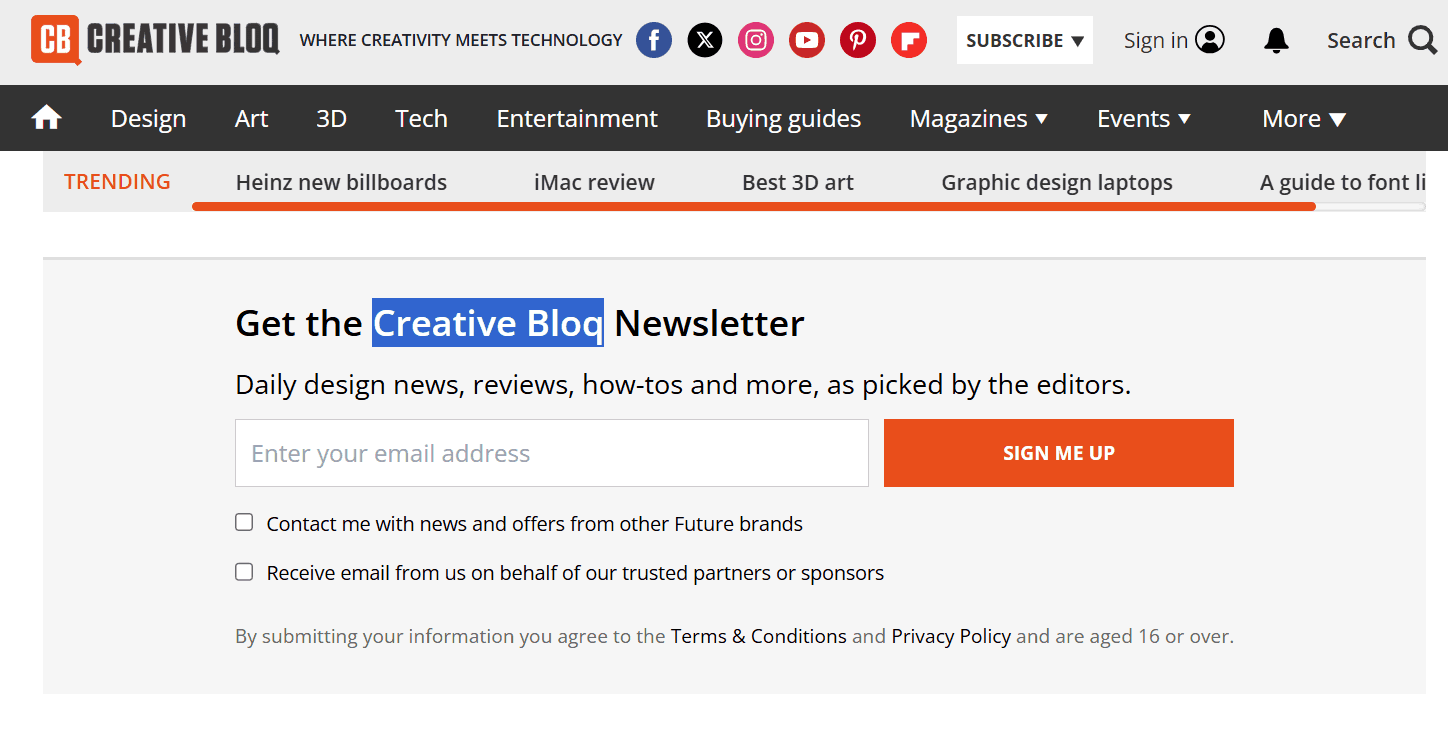Open the notifications bell icon
The width and height of the screenshot is (1448, 730).
[1276, 40]
